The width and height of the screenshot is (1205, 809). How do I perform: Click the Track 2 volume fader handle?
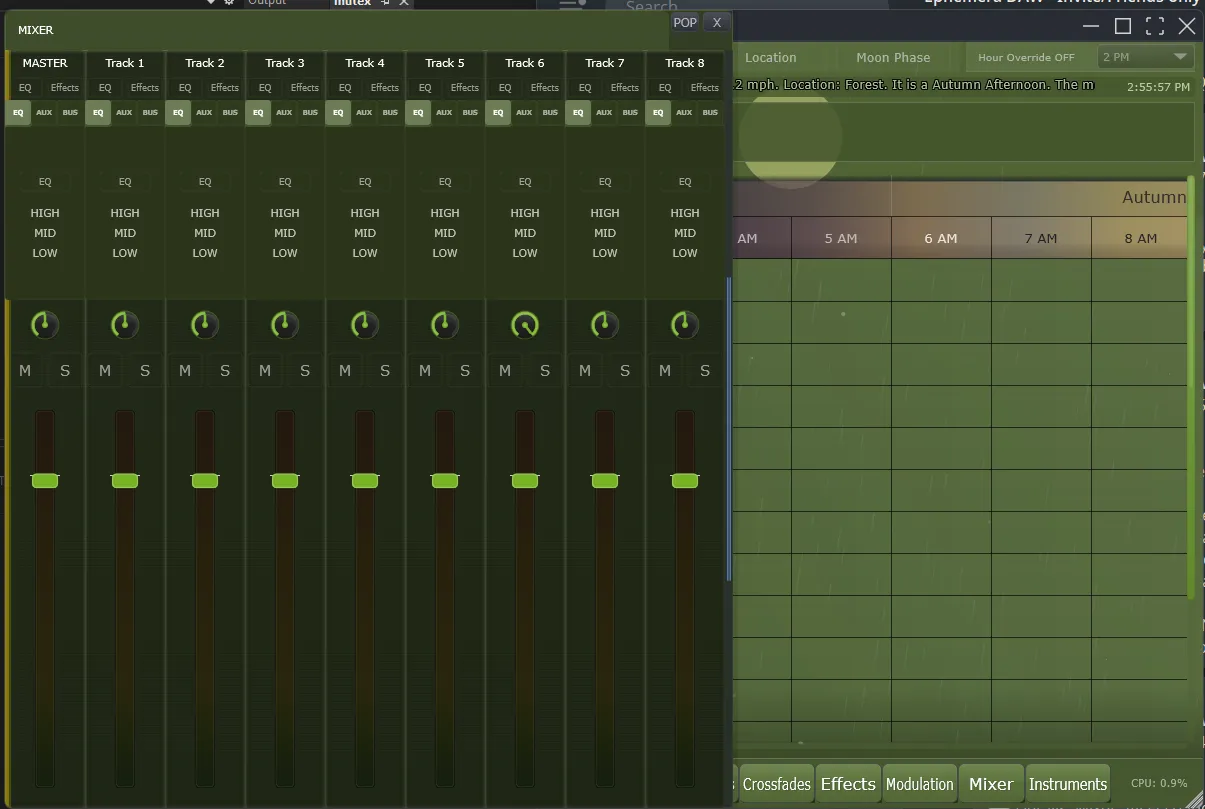[x=205, y=481]
